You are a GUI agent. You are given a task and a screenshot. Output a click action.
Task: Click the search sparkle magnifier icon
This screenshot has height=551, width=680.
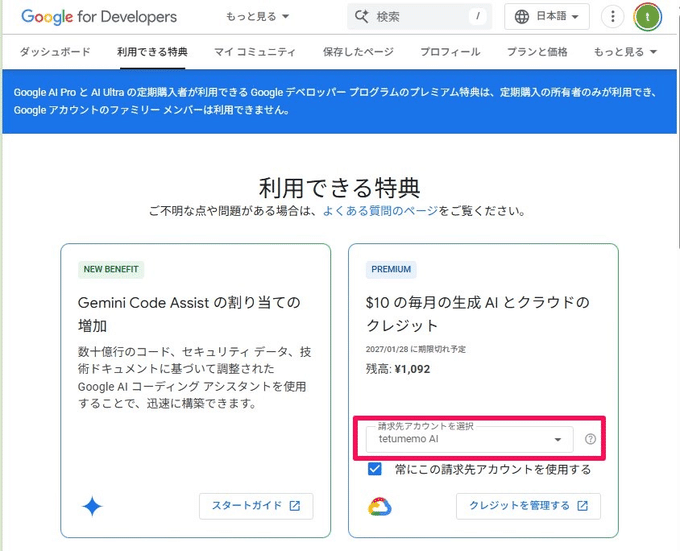pyautogui.click(x=361, y=16)
